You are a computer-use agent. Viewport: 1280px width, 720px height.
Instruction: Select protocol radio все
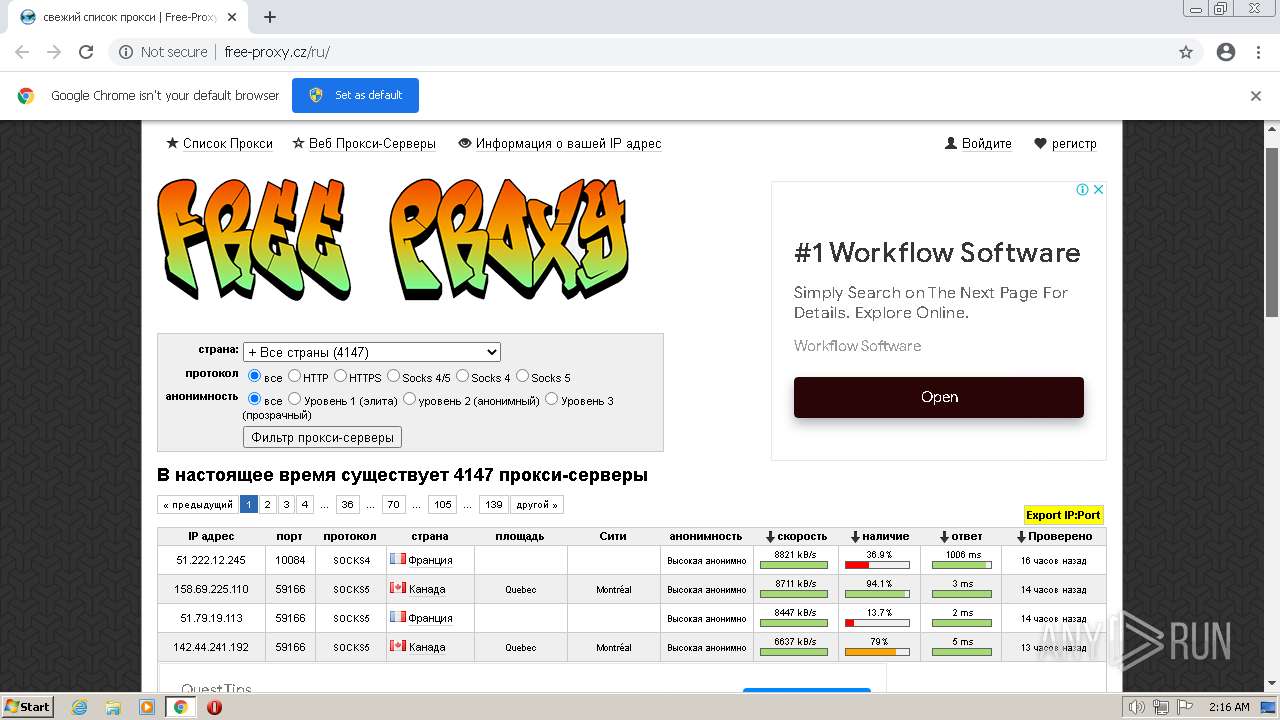coord(254,377)
